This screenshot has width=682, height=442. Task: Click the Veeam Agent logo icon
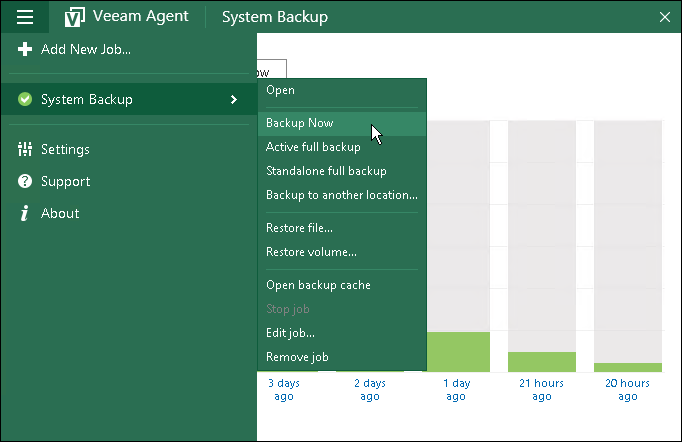pyautogui.click(x=74, y=17)
